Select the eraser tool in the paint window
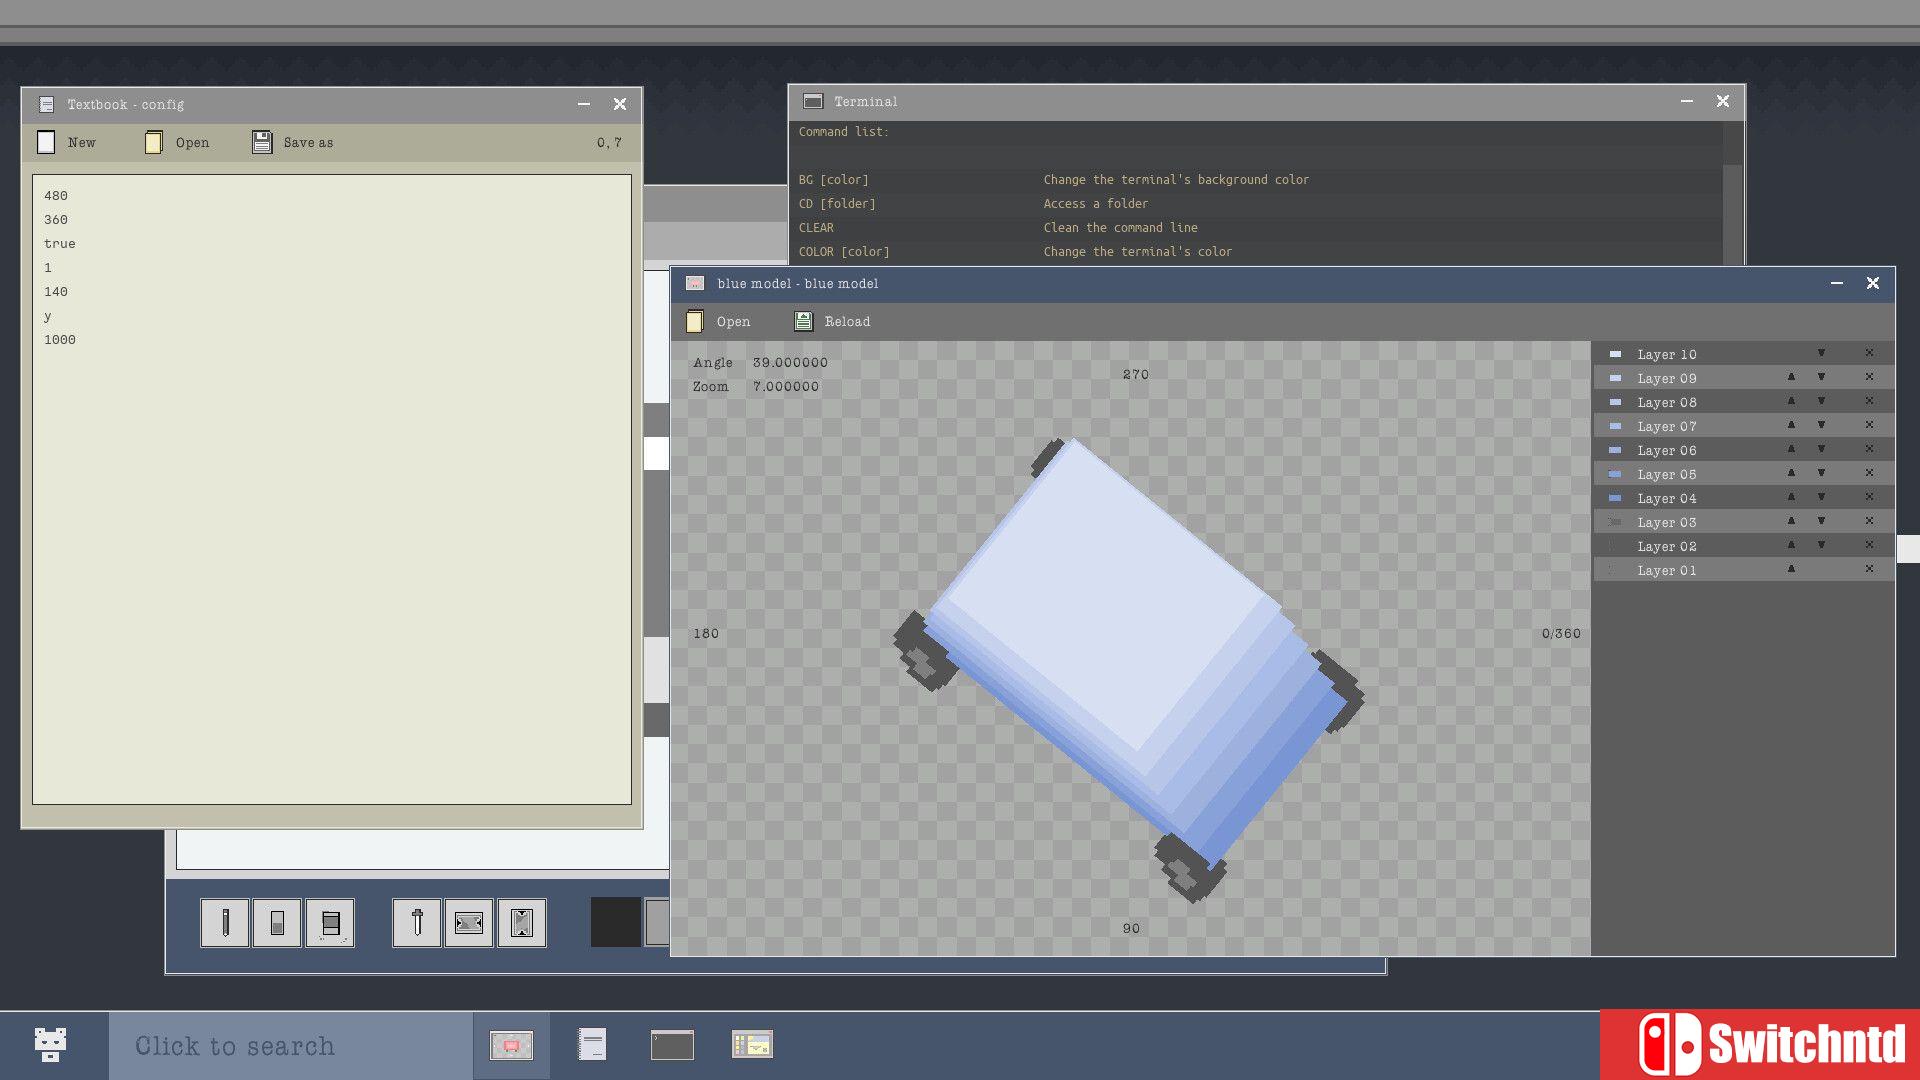Image resolution: width=1920 pixels, height=1080 pixels. 277,922
